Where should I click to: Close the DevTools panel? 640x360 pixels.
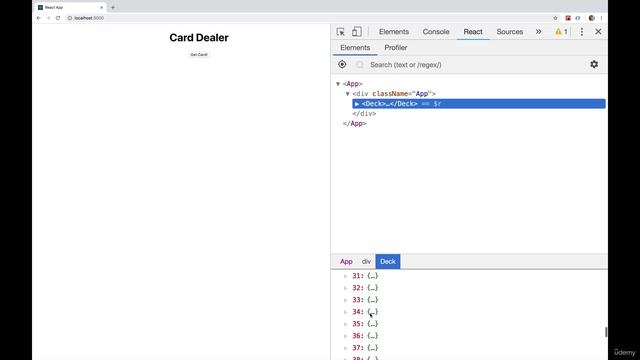[x=598, y=32]
